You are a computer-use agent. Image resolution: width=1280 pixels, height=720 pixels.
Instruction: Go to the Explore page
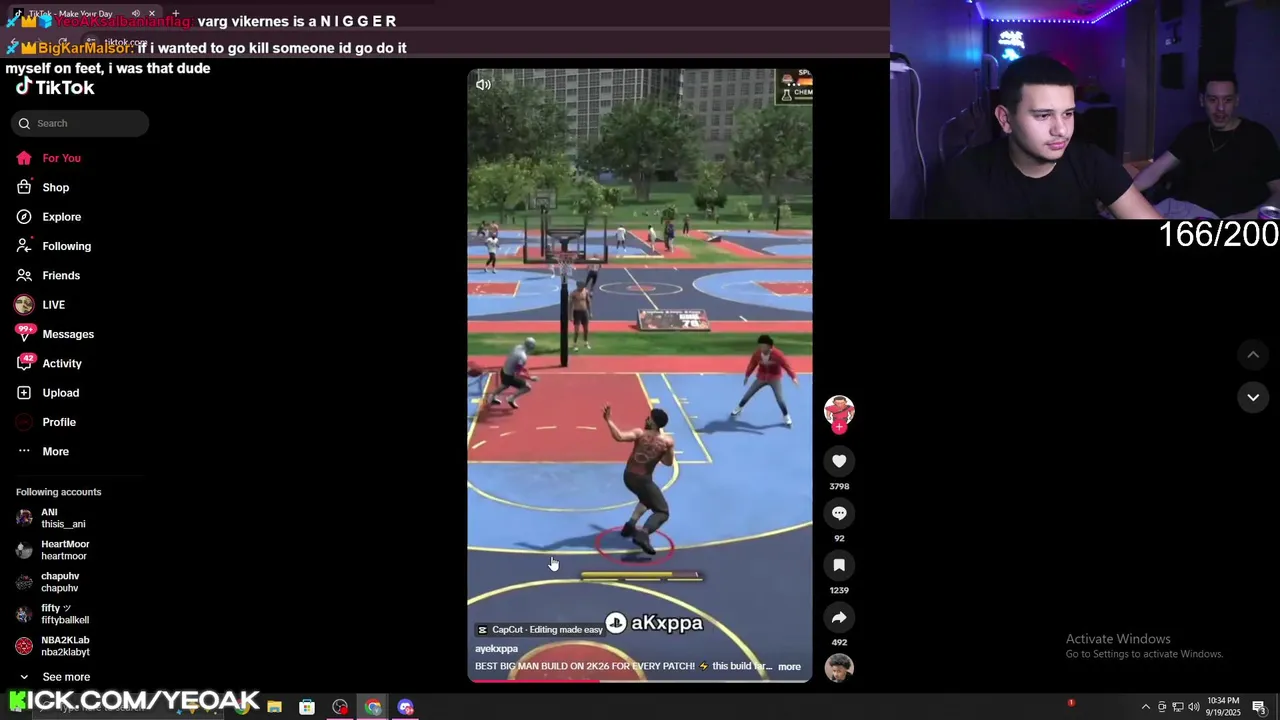pos(48,217)
